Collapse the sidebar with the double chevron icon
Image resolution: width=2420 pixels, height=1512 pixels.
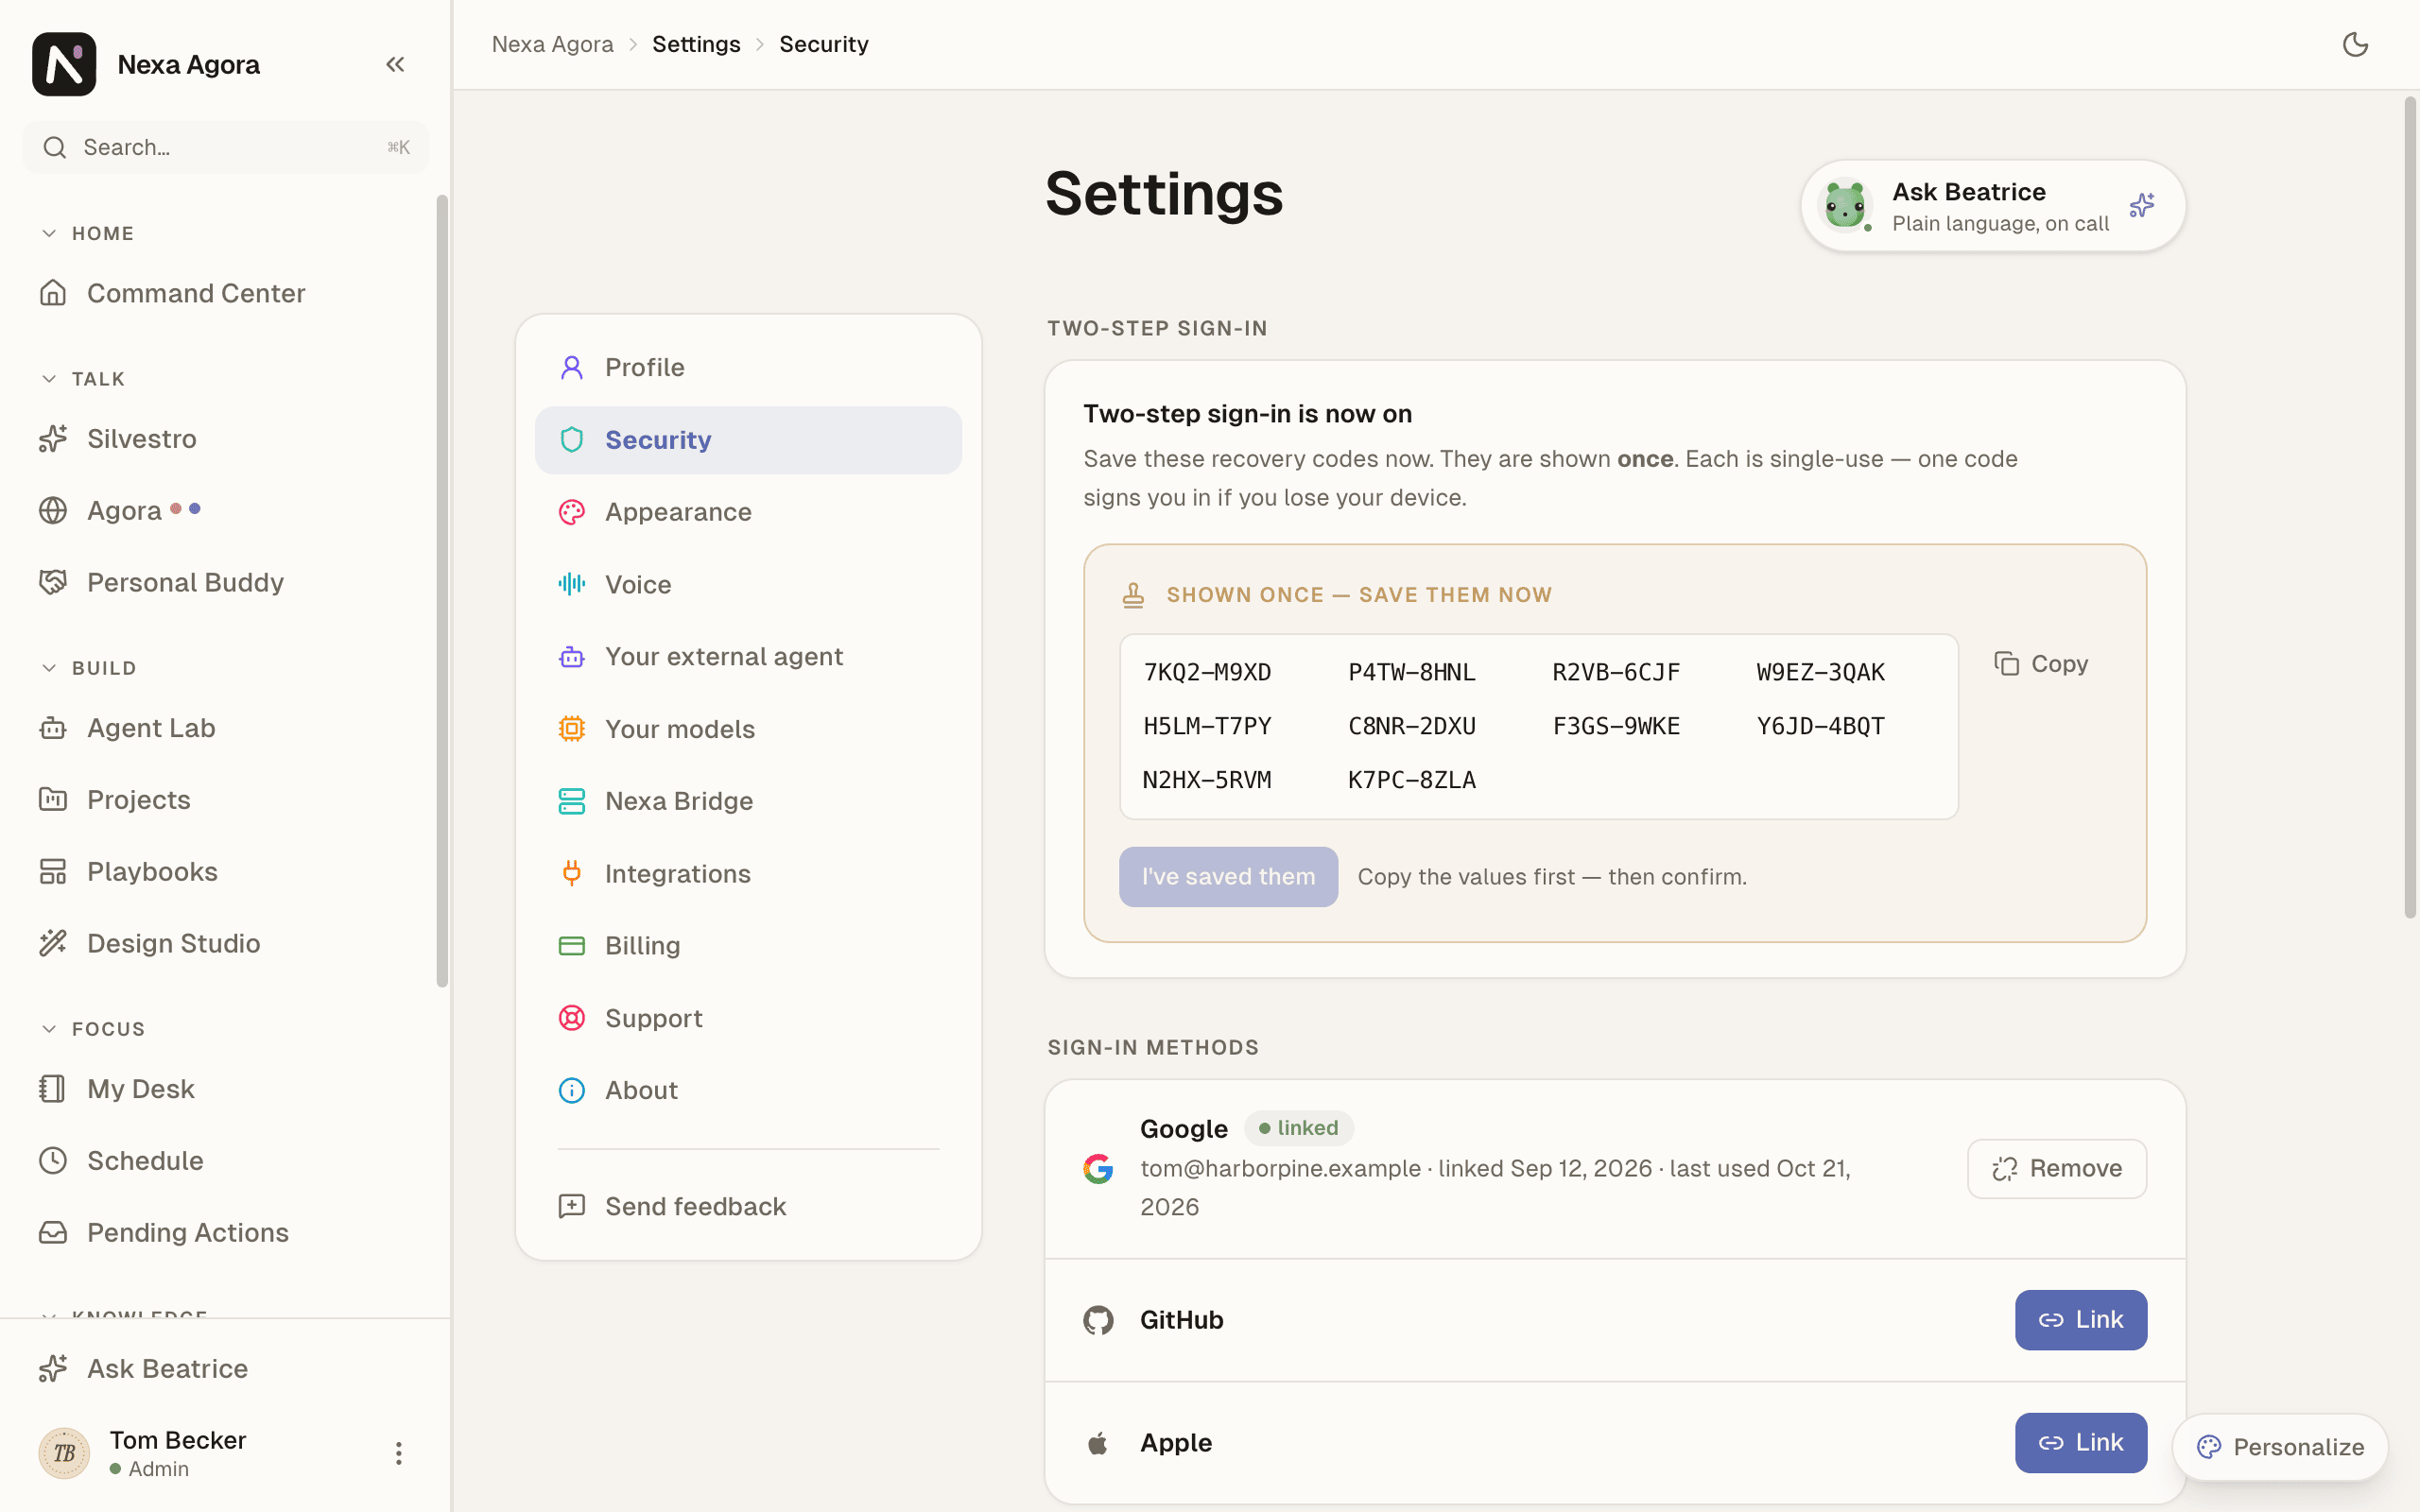click(x=395, y=64)
